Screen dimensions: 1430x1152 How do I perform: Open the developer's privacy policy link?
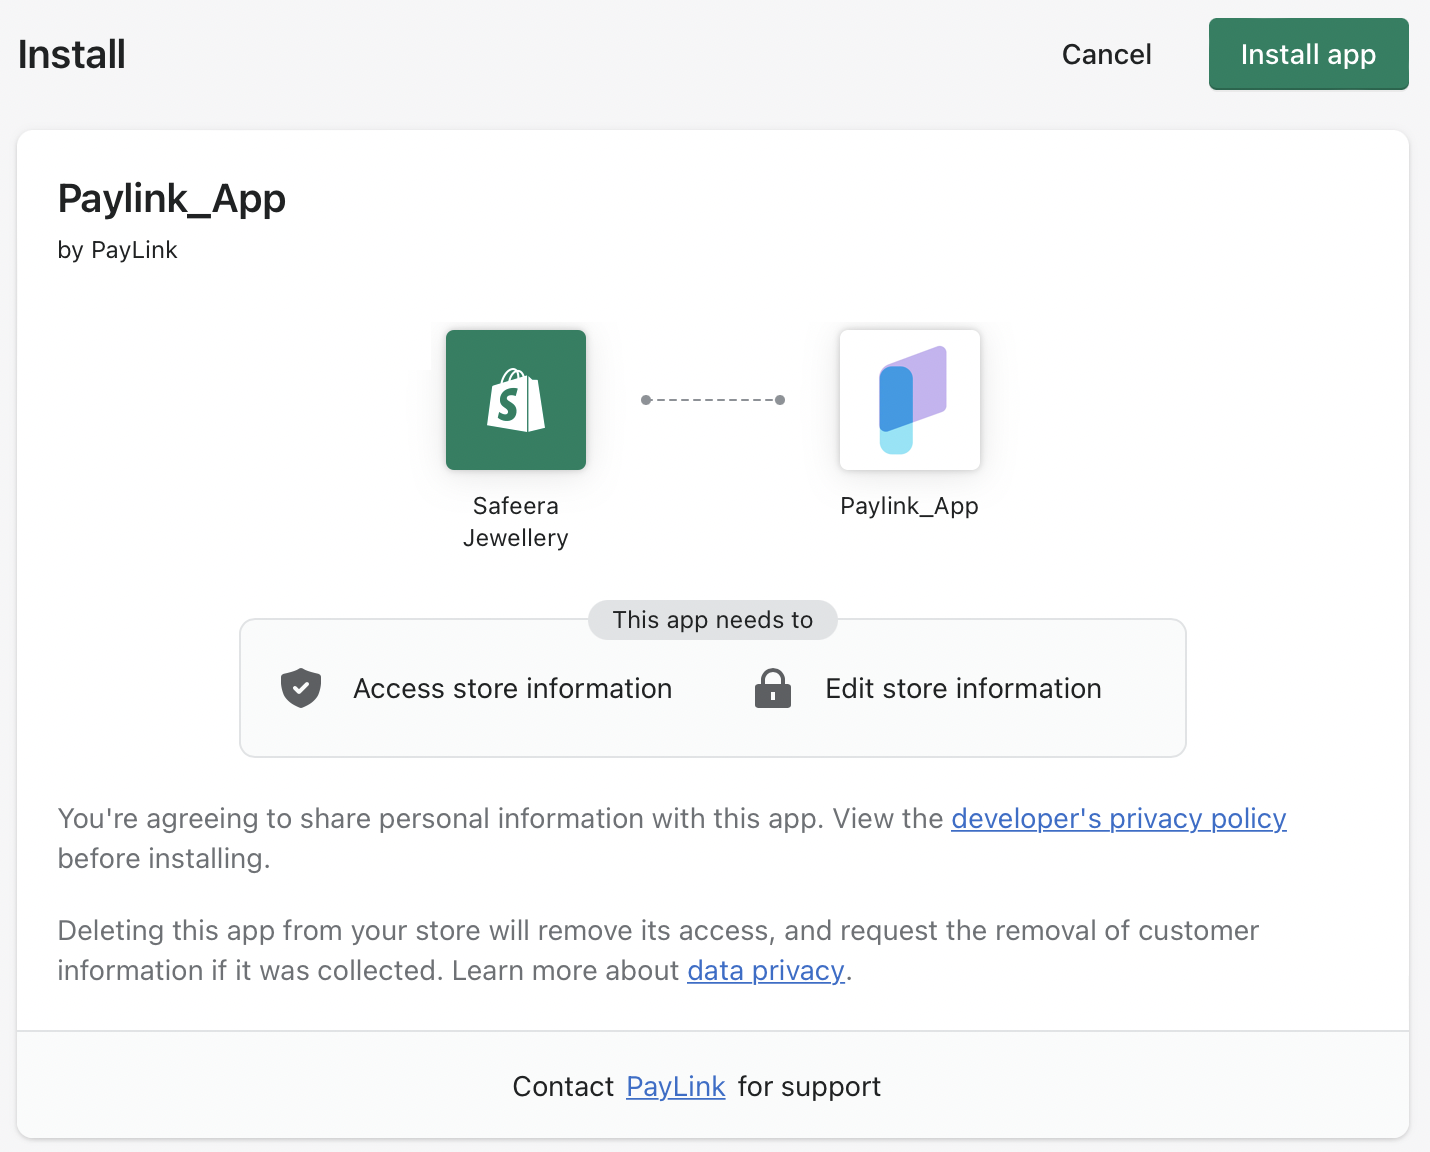point(1118,818)
